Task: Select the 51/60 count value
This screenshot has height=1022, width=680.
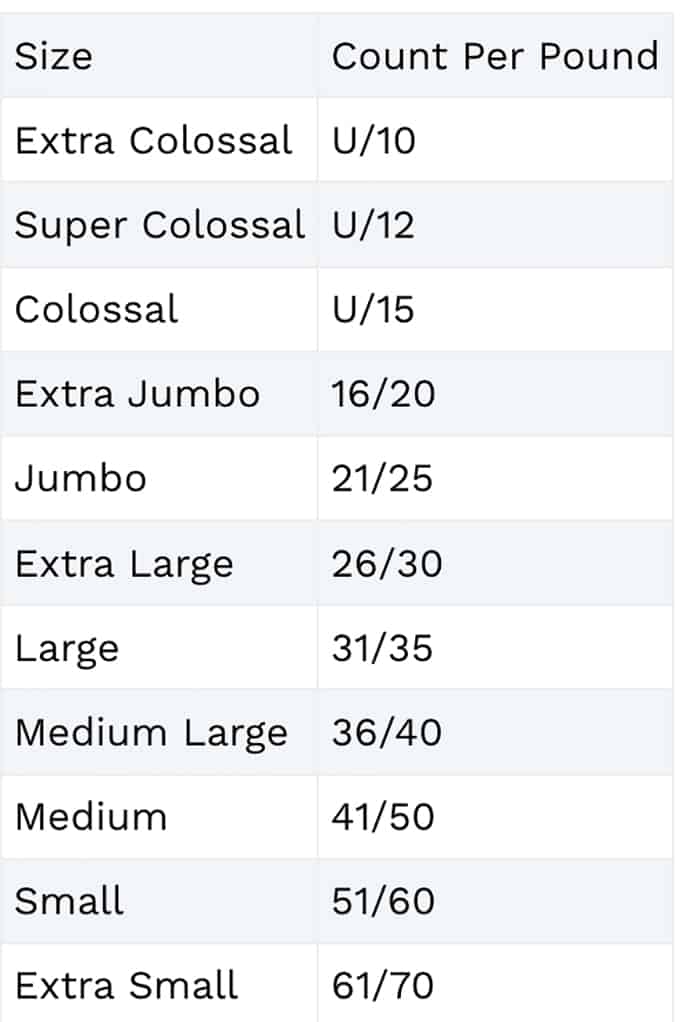Action: click(x=383, y=901)
